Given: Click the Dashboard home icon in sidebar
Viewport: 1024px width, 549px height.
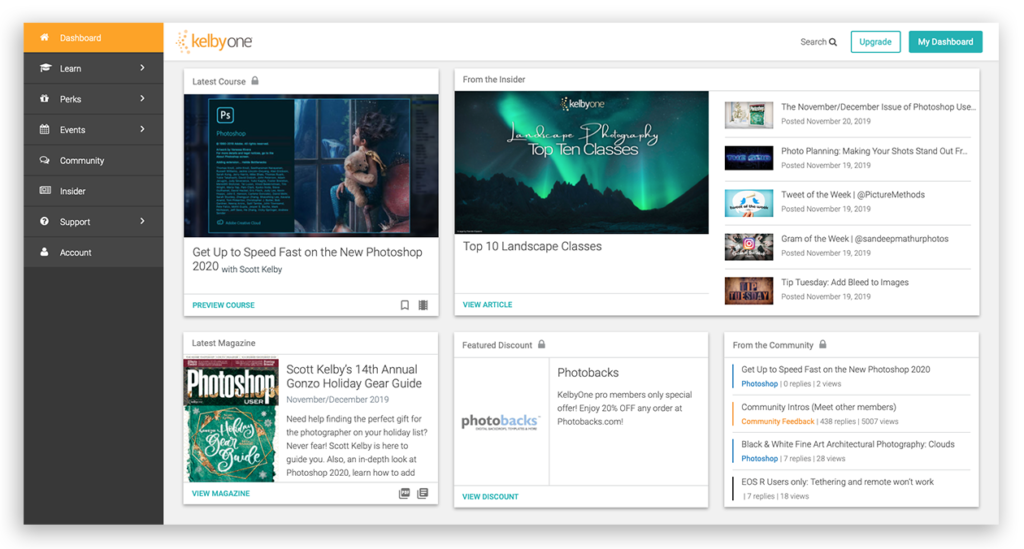Looking at the screenshot, I should click(44, 37).
